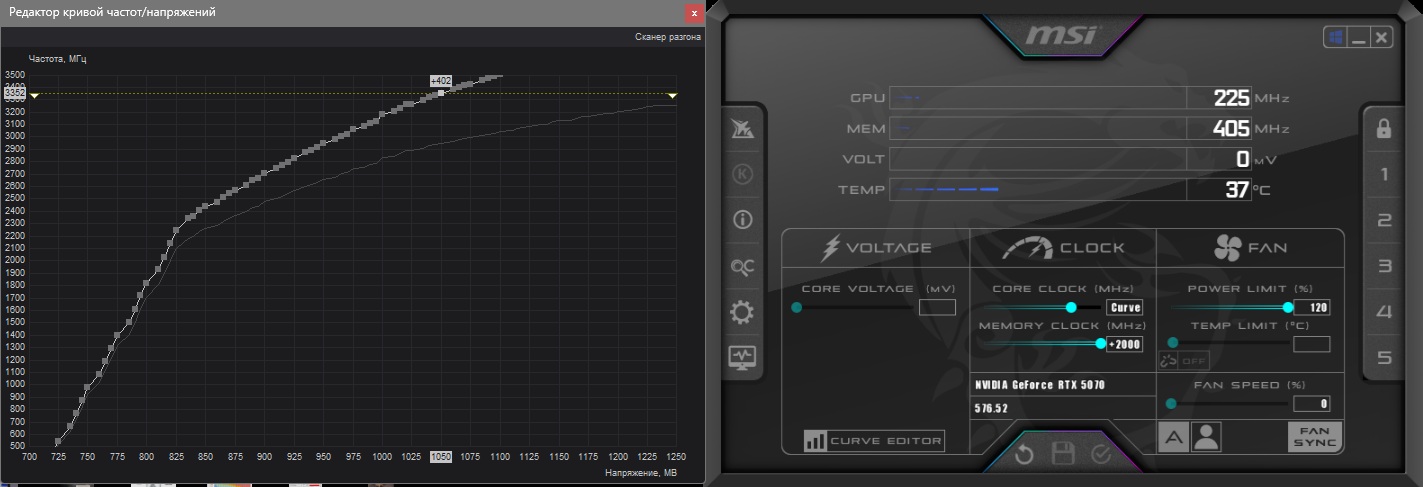Click the empty Temp Limit value field
This screenshot has height=487, width=1423.
pyautogui.click(x=1311, y=344)
